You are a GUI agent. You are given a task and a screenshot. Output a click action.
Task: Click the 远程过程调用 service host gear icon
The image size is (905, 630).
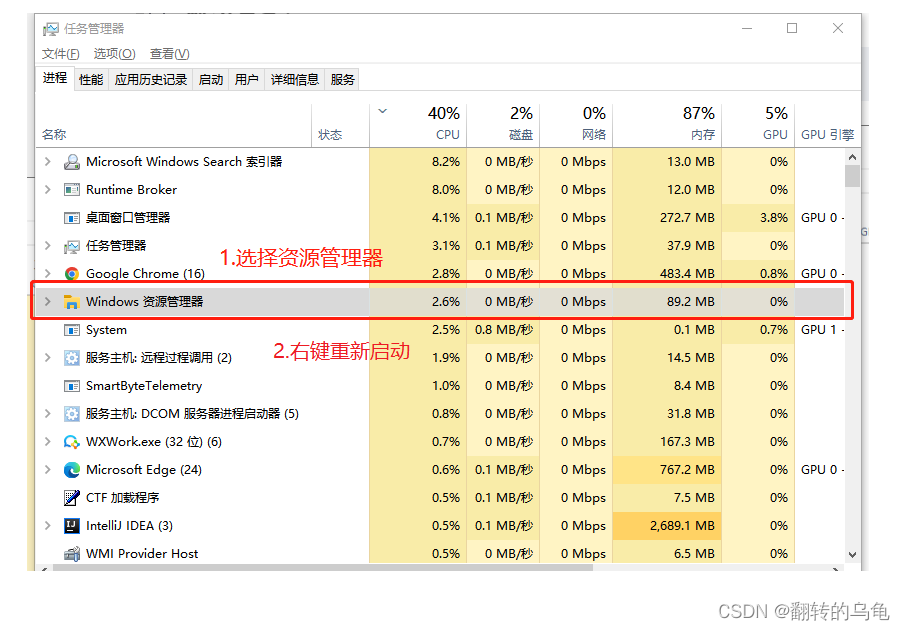(x=72, y=358)
